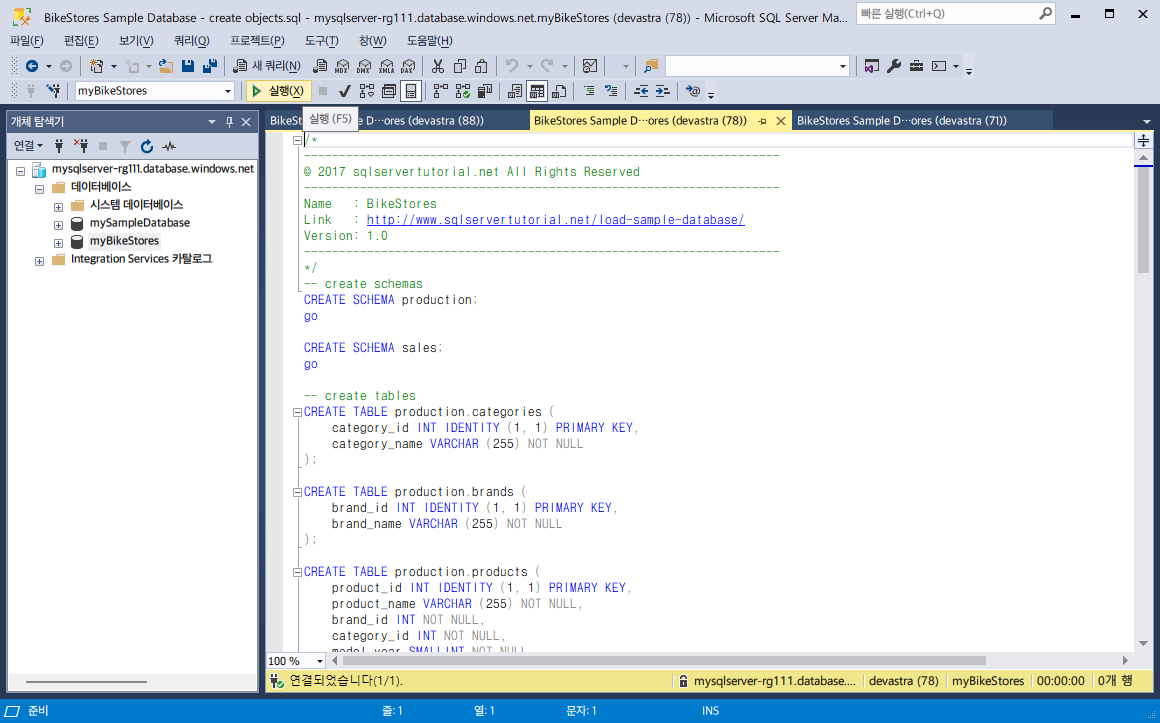Select myBikeStores in Object Explorer tree
1160x723 pixels.
pos(124,241)
